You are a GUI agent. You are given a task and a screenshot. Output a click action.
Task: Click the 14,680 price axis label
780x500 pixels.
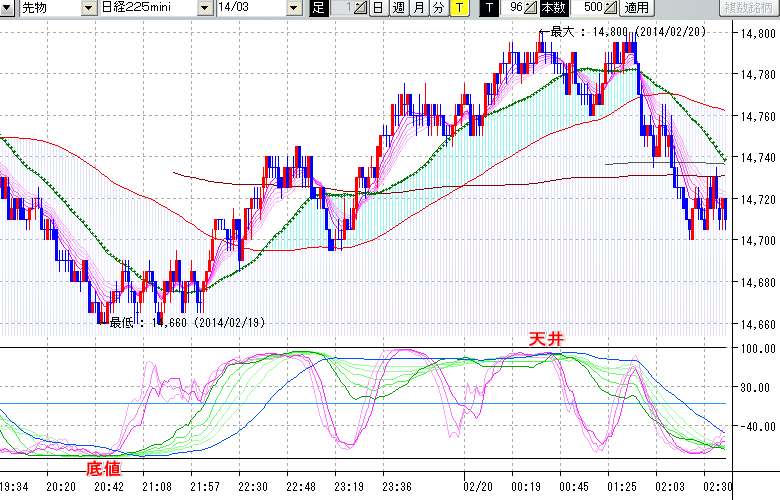(758, 283)
